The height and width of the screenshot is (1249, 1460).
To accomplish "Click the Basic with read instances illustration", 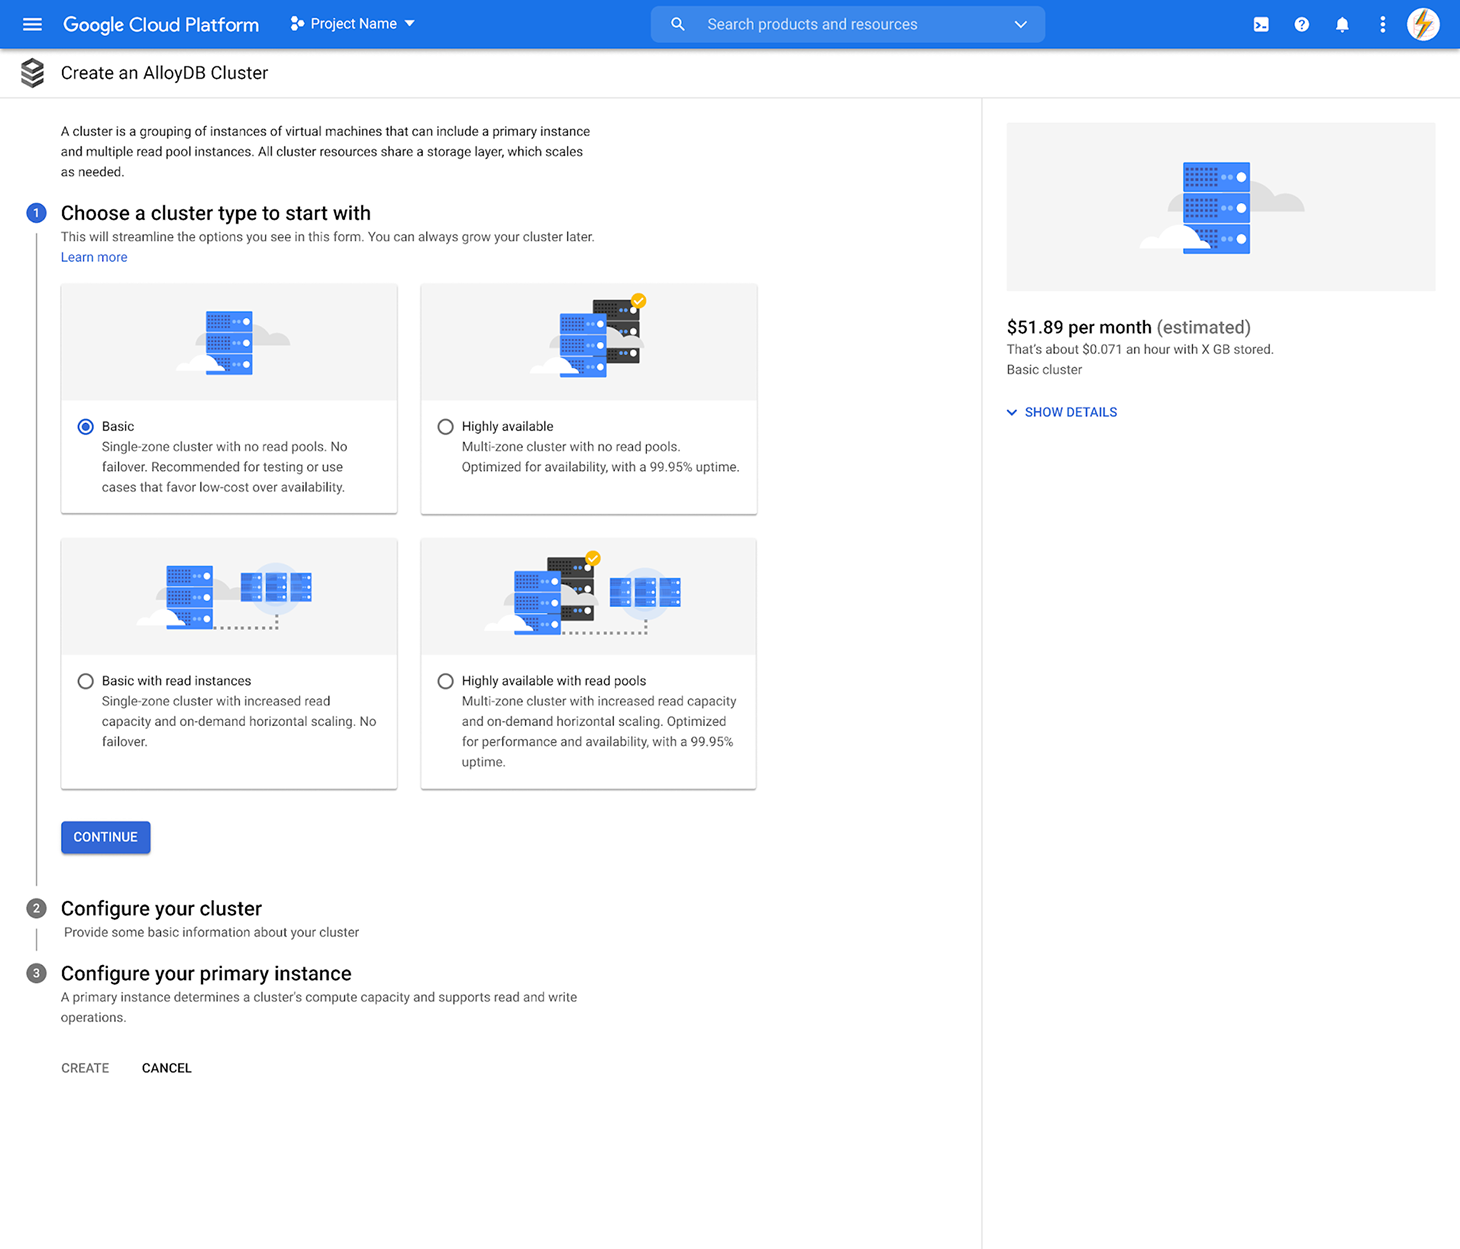I will (229, 597).
